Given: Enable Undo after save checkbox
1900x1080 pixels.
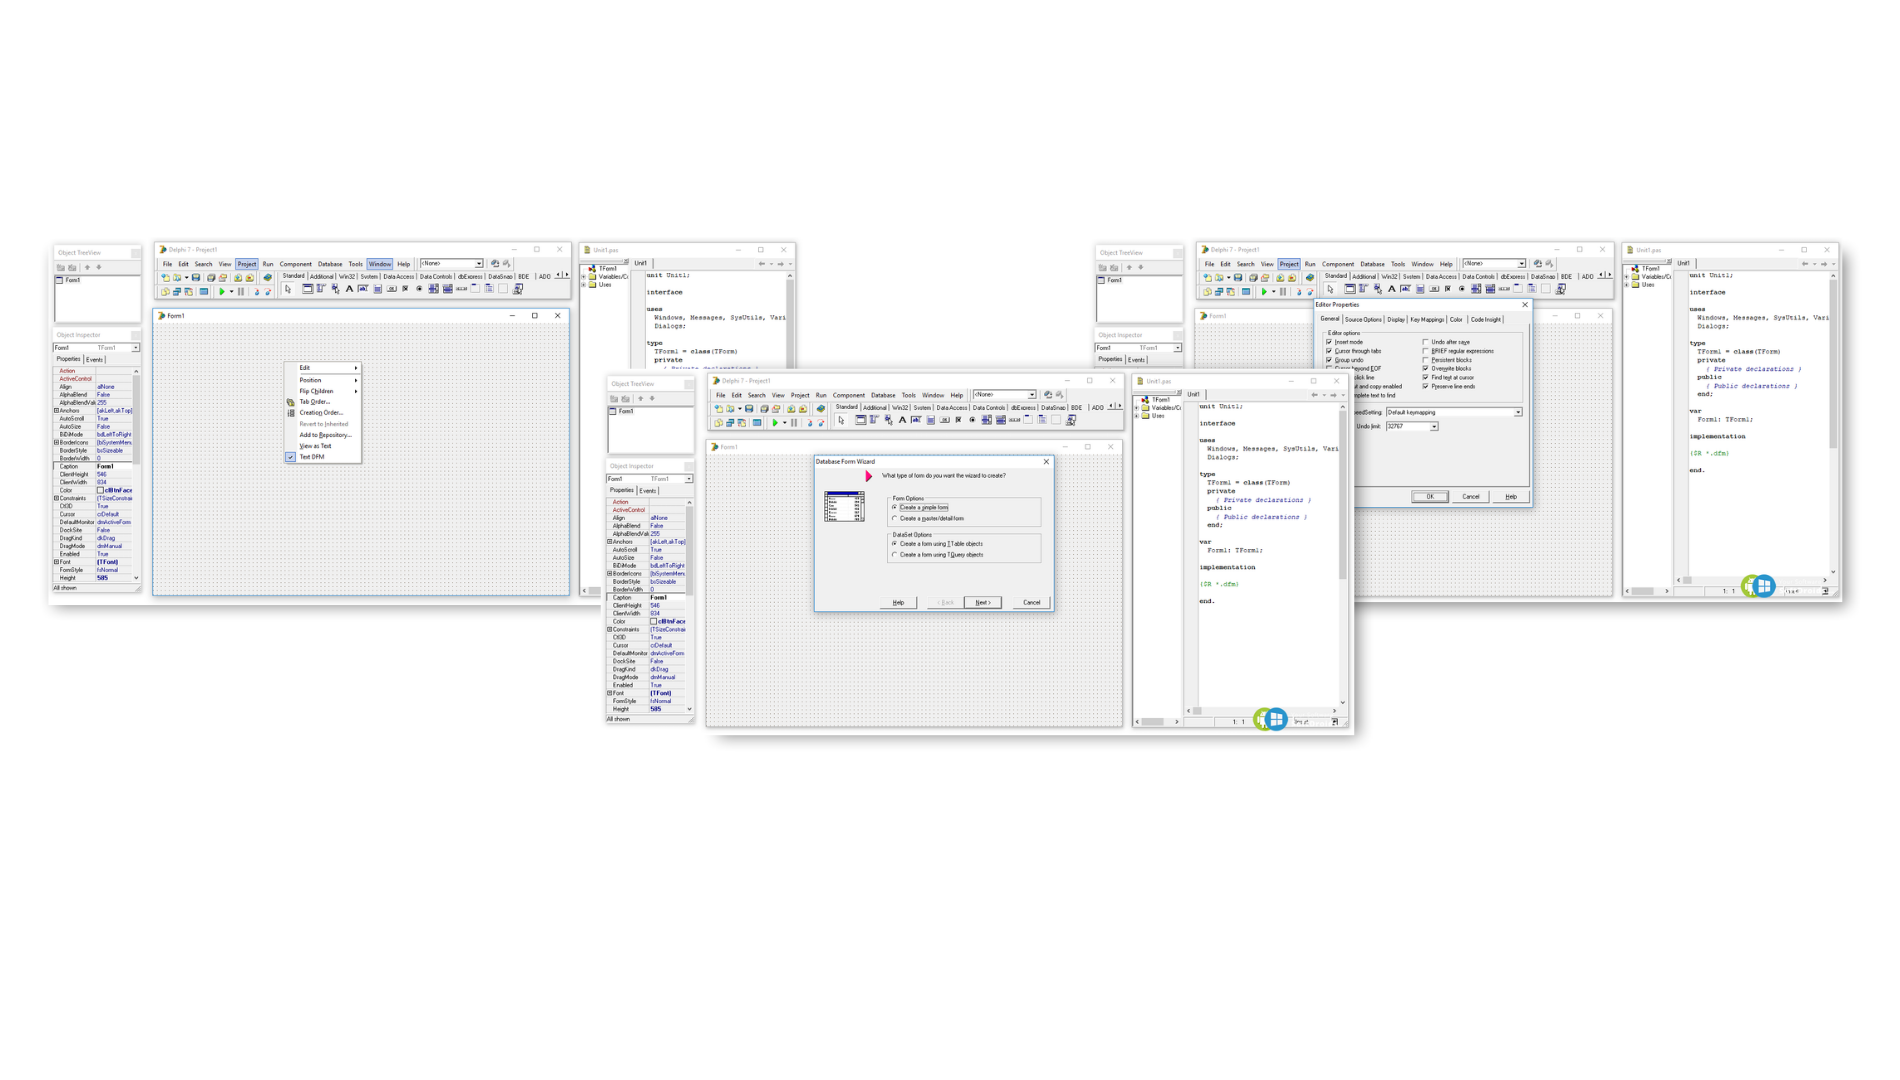Looking at the screenshot, I should coord(1425,342).
